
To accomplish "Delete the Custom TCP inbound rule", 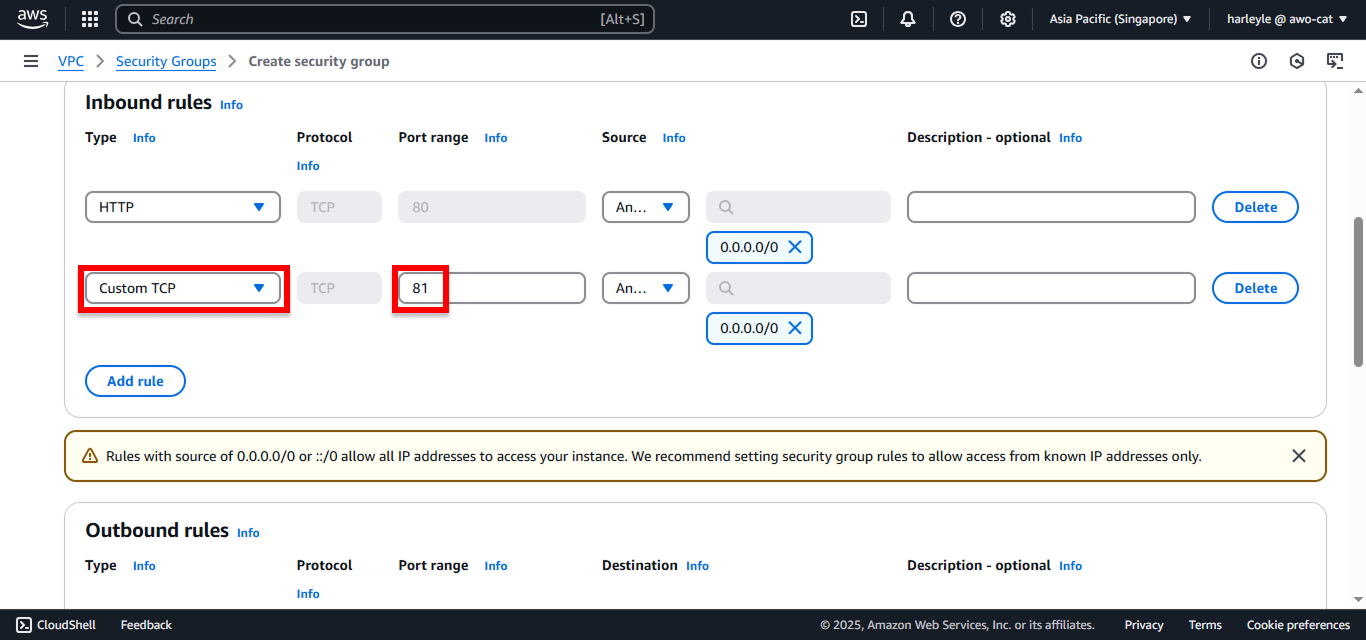I will pos(1256,288).
